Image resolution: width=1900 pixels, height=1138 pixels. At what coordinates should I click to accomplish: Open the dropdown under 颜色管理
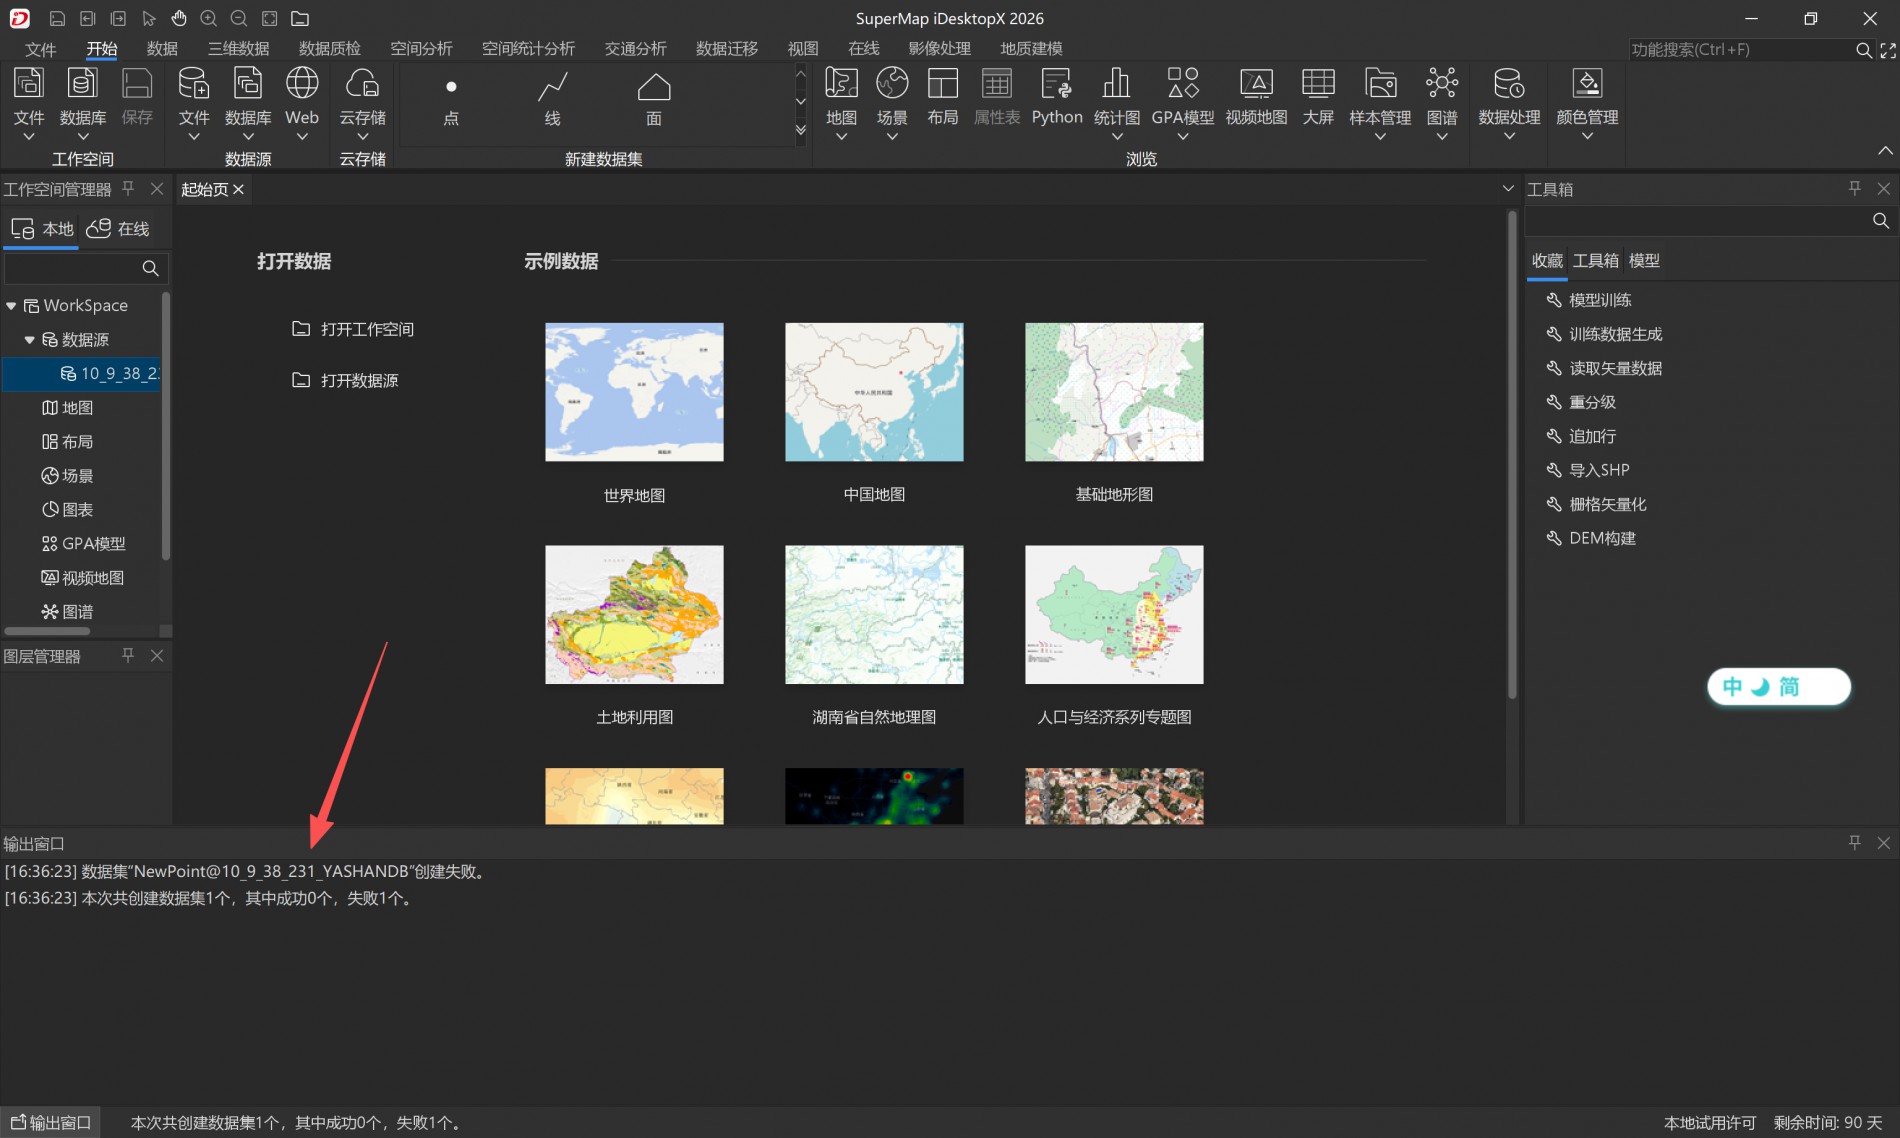[1587, 137]
